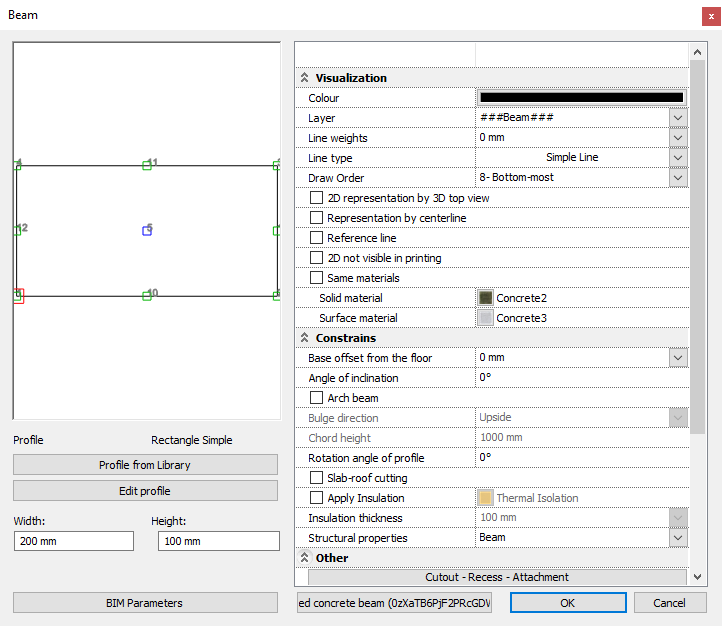Open the Draw Order dropdown
The image size is (722, 626).
(678, 178)
